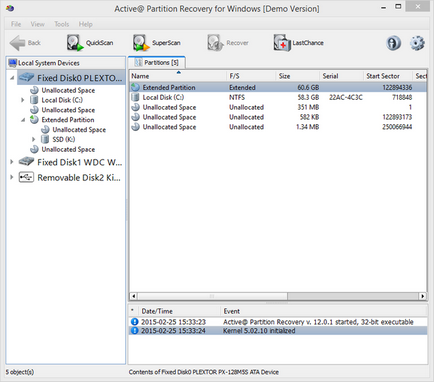Click horizontal scrollbar left arrow
Image resolution: width=434 pixels, height=382 pixels.
(134, 296)
